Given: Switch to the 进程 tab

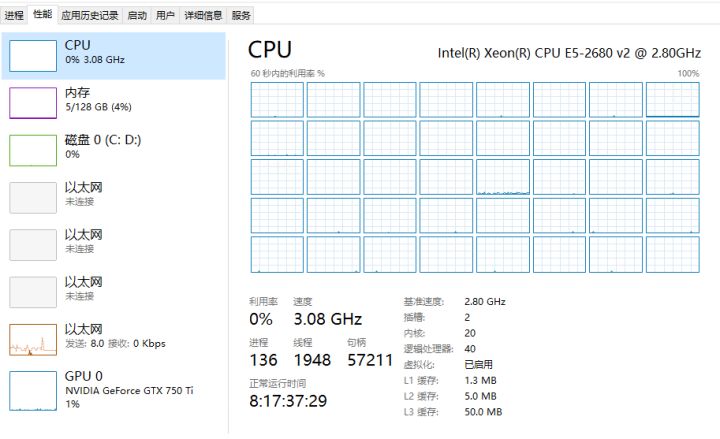Looking at the screenshot, I should tap(14, 15).
